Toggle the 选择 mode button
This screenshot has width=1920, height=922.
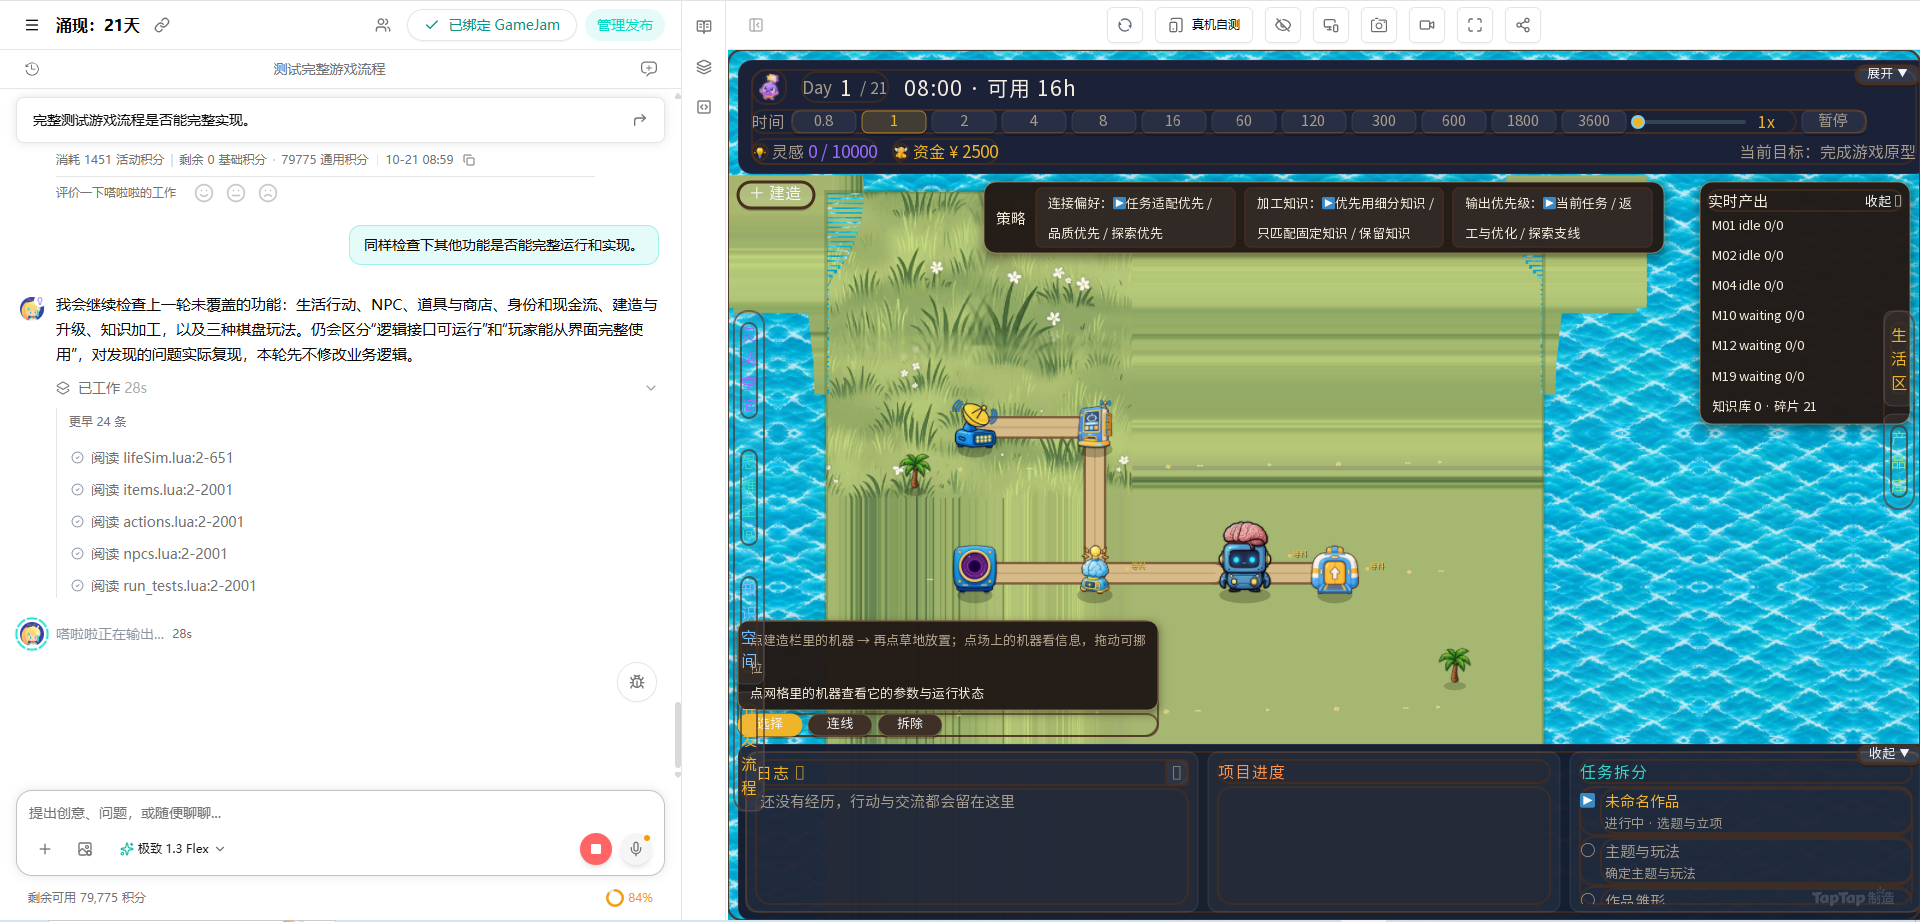(770, 724)
